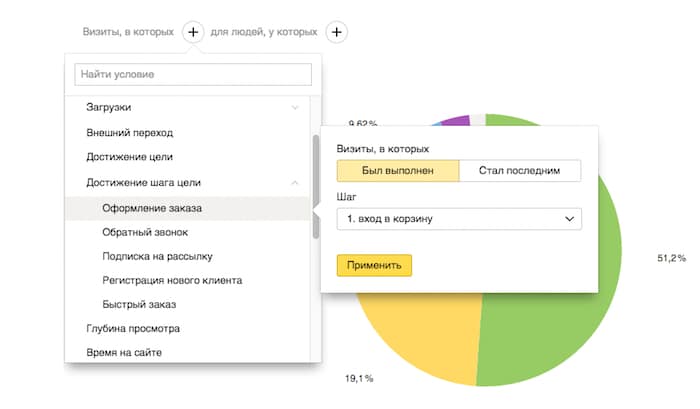Choose 'Глубина просмотра' condition

click(x=133, y=328)
